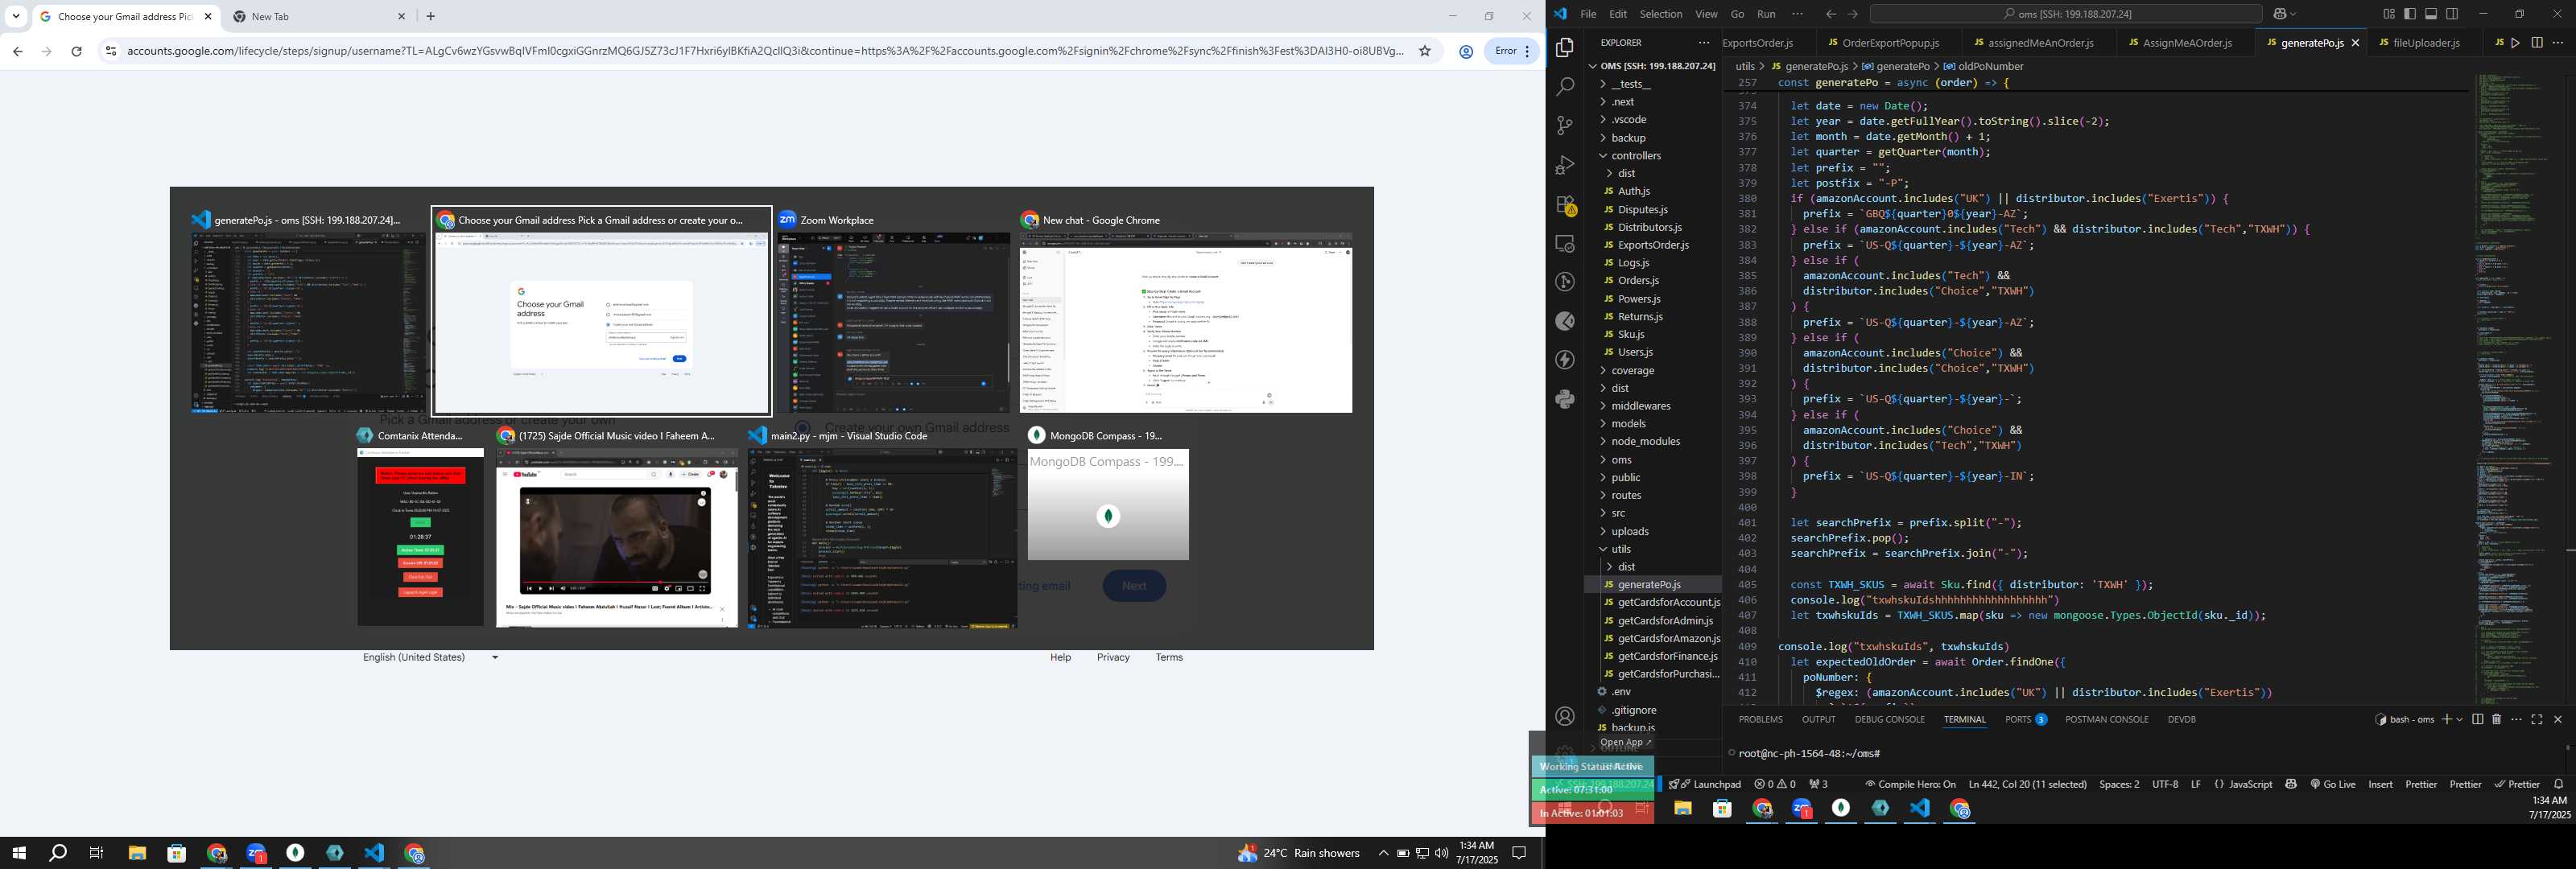Toggle VS Code secondary side bar layout icon

2452,14
